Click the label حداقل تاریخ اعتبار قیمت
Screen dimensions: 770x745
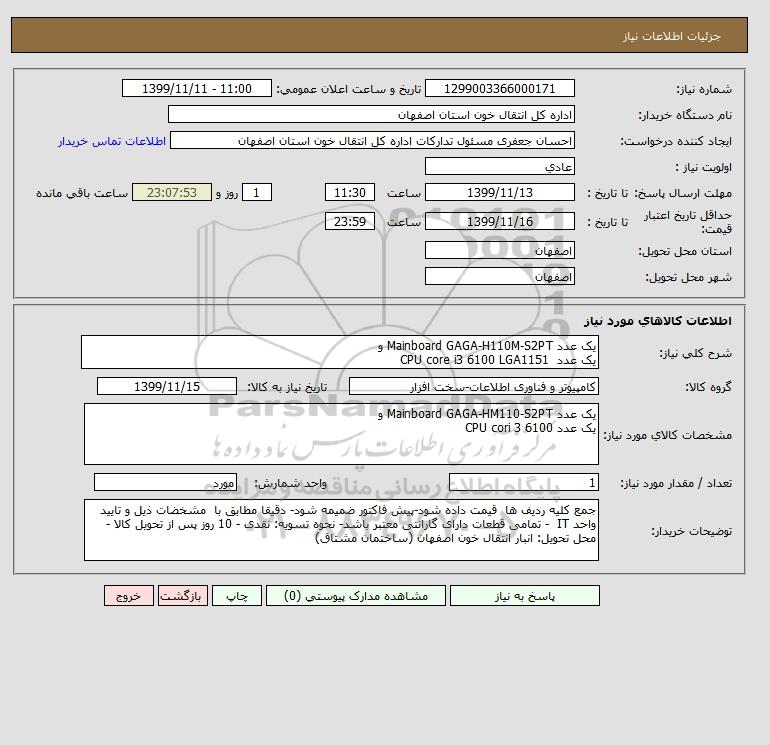click(x=688, y=222)
